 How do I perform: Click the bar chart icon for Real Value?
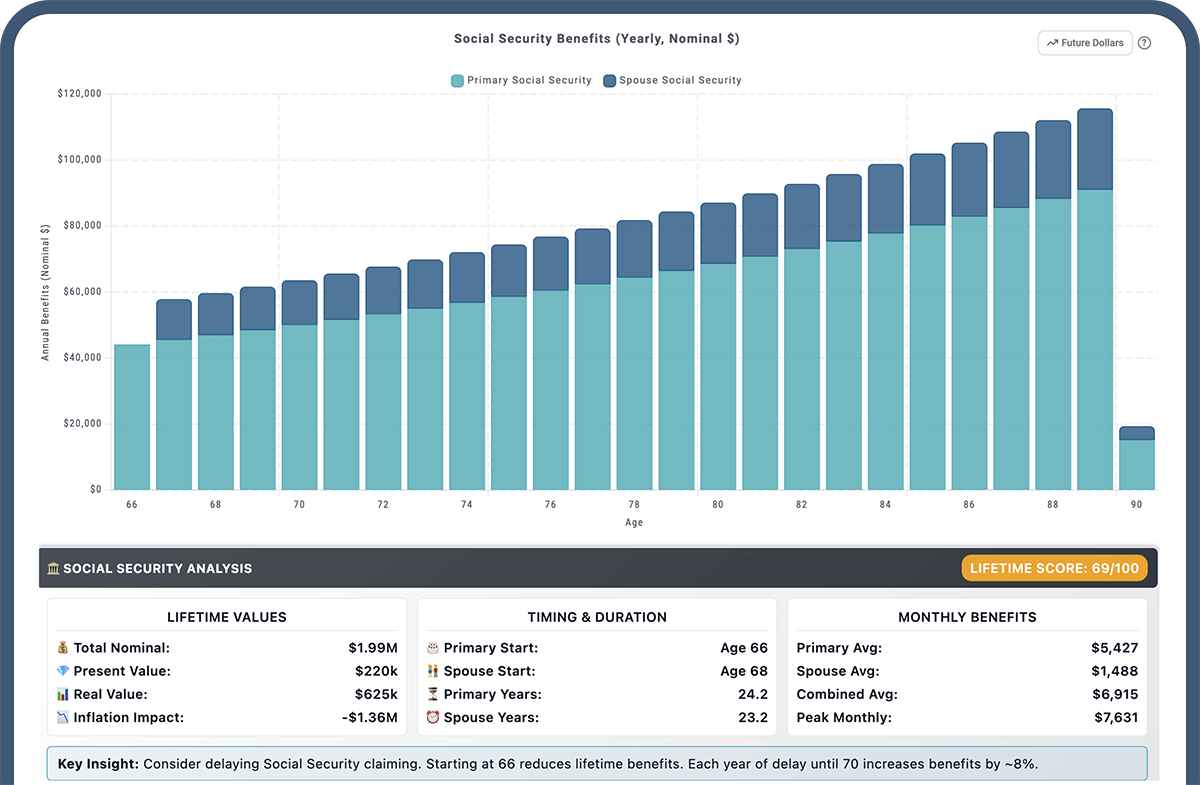click(62, 694)
